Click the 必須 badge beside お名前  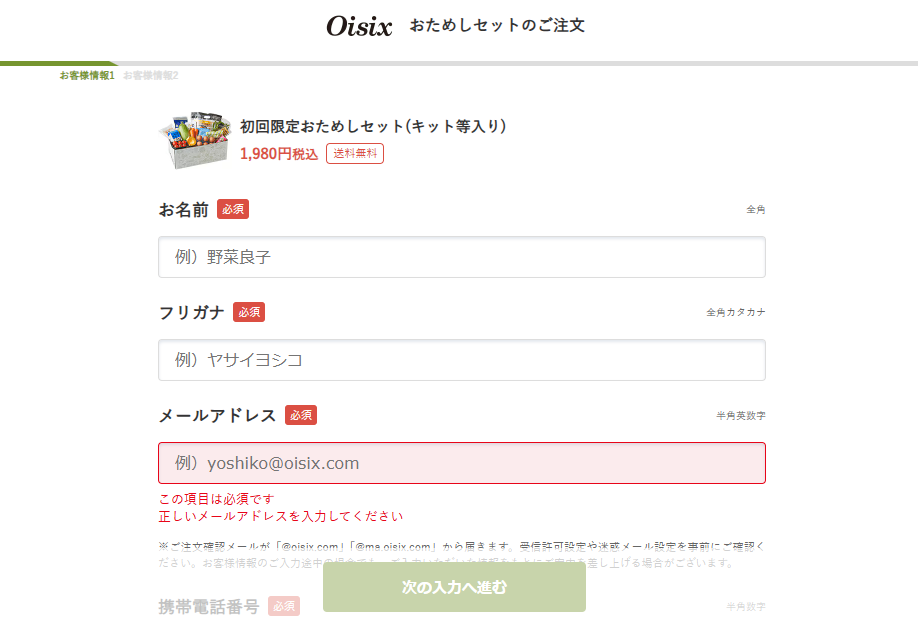pyautogui.click(x=233, y=209)
